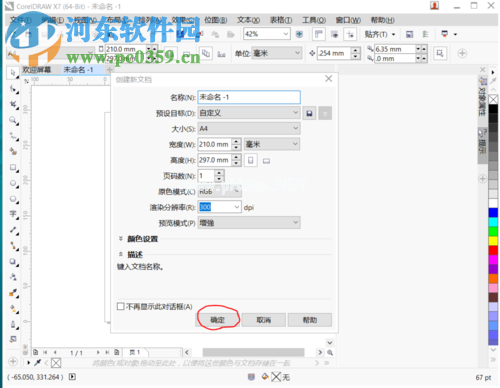
Task: Click the show rulers toolbar icon
Action: (x=319, y=34)
